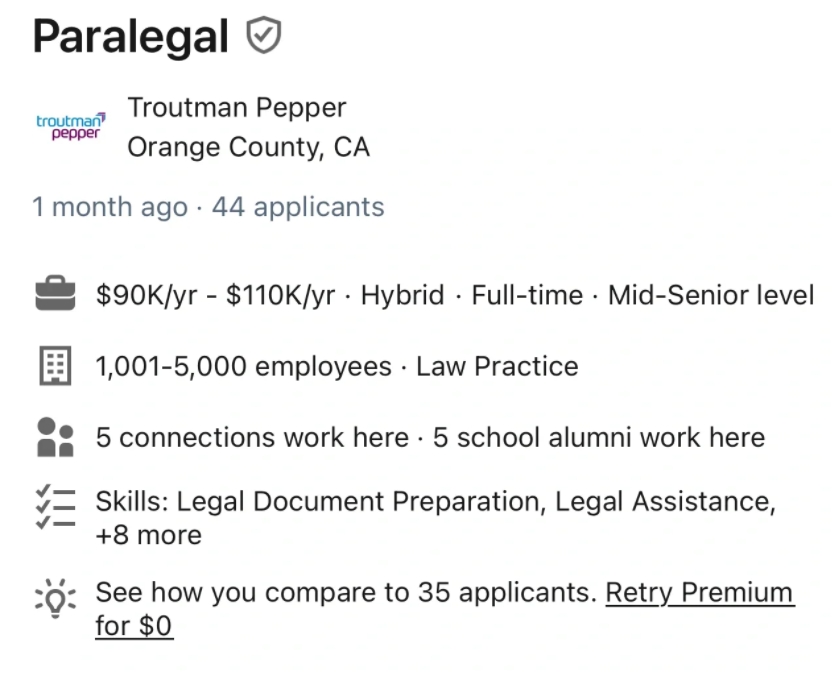This screenshot has height=674, width=832.
Task: Click the Law Practice industry label
Action: (x=497, y=367)
